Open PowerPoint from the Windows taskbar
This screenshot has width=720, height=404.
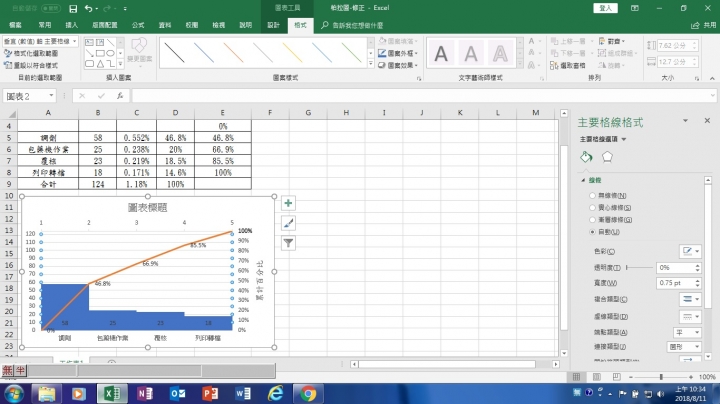210,393
